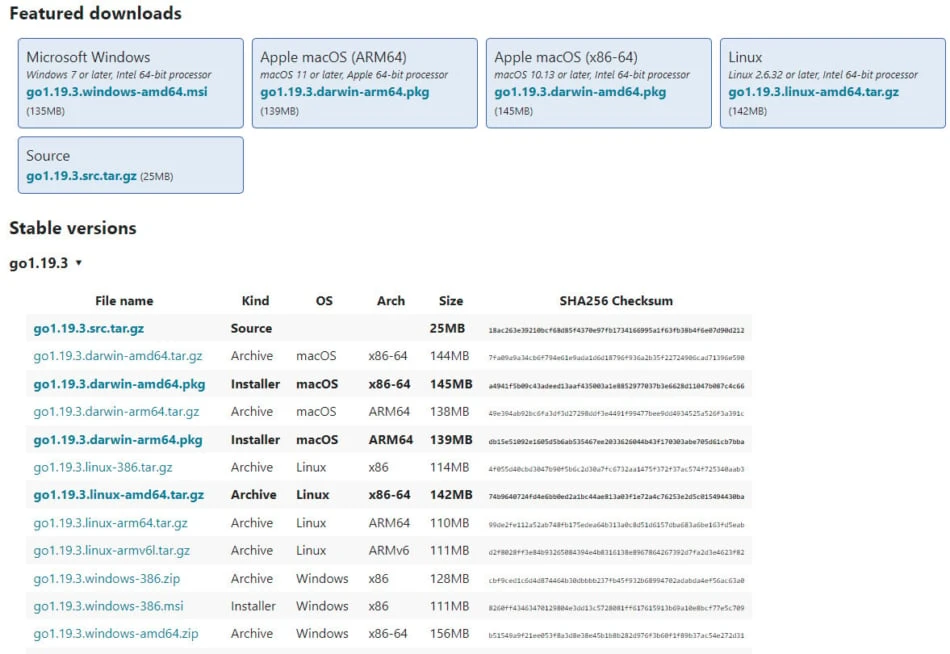The height and width of the screenshot is (654, 950).
Task: Click go1.19.3.linux-386.tar.gz in table
Action: [x=103, y=467]
